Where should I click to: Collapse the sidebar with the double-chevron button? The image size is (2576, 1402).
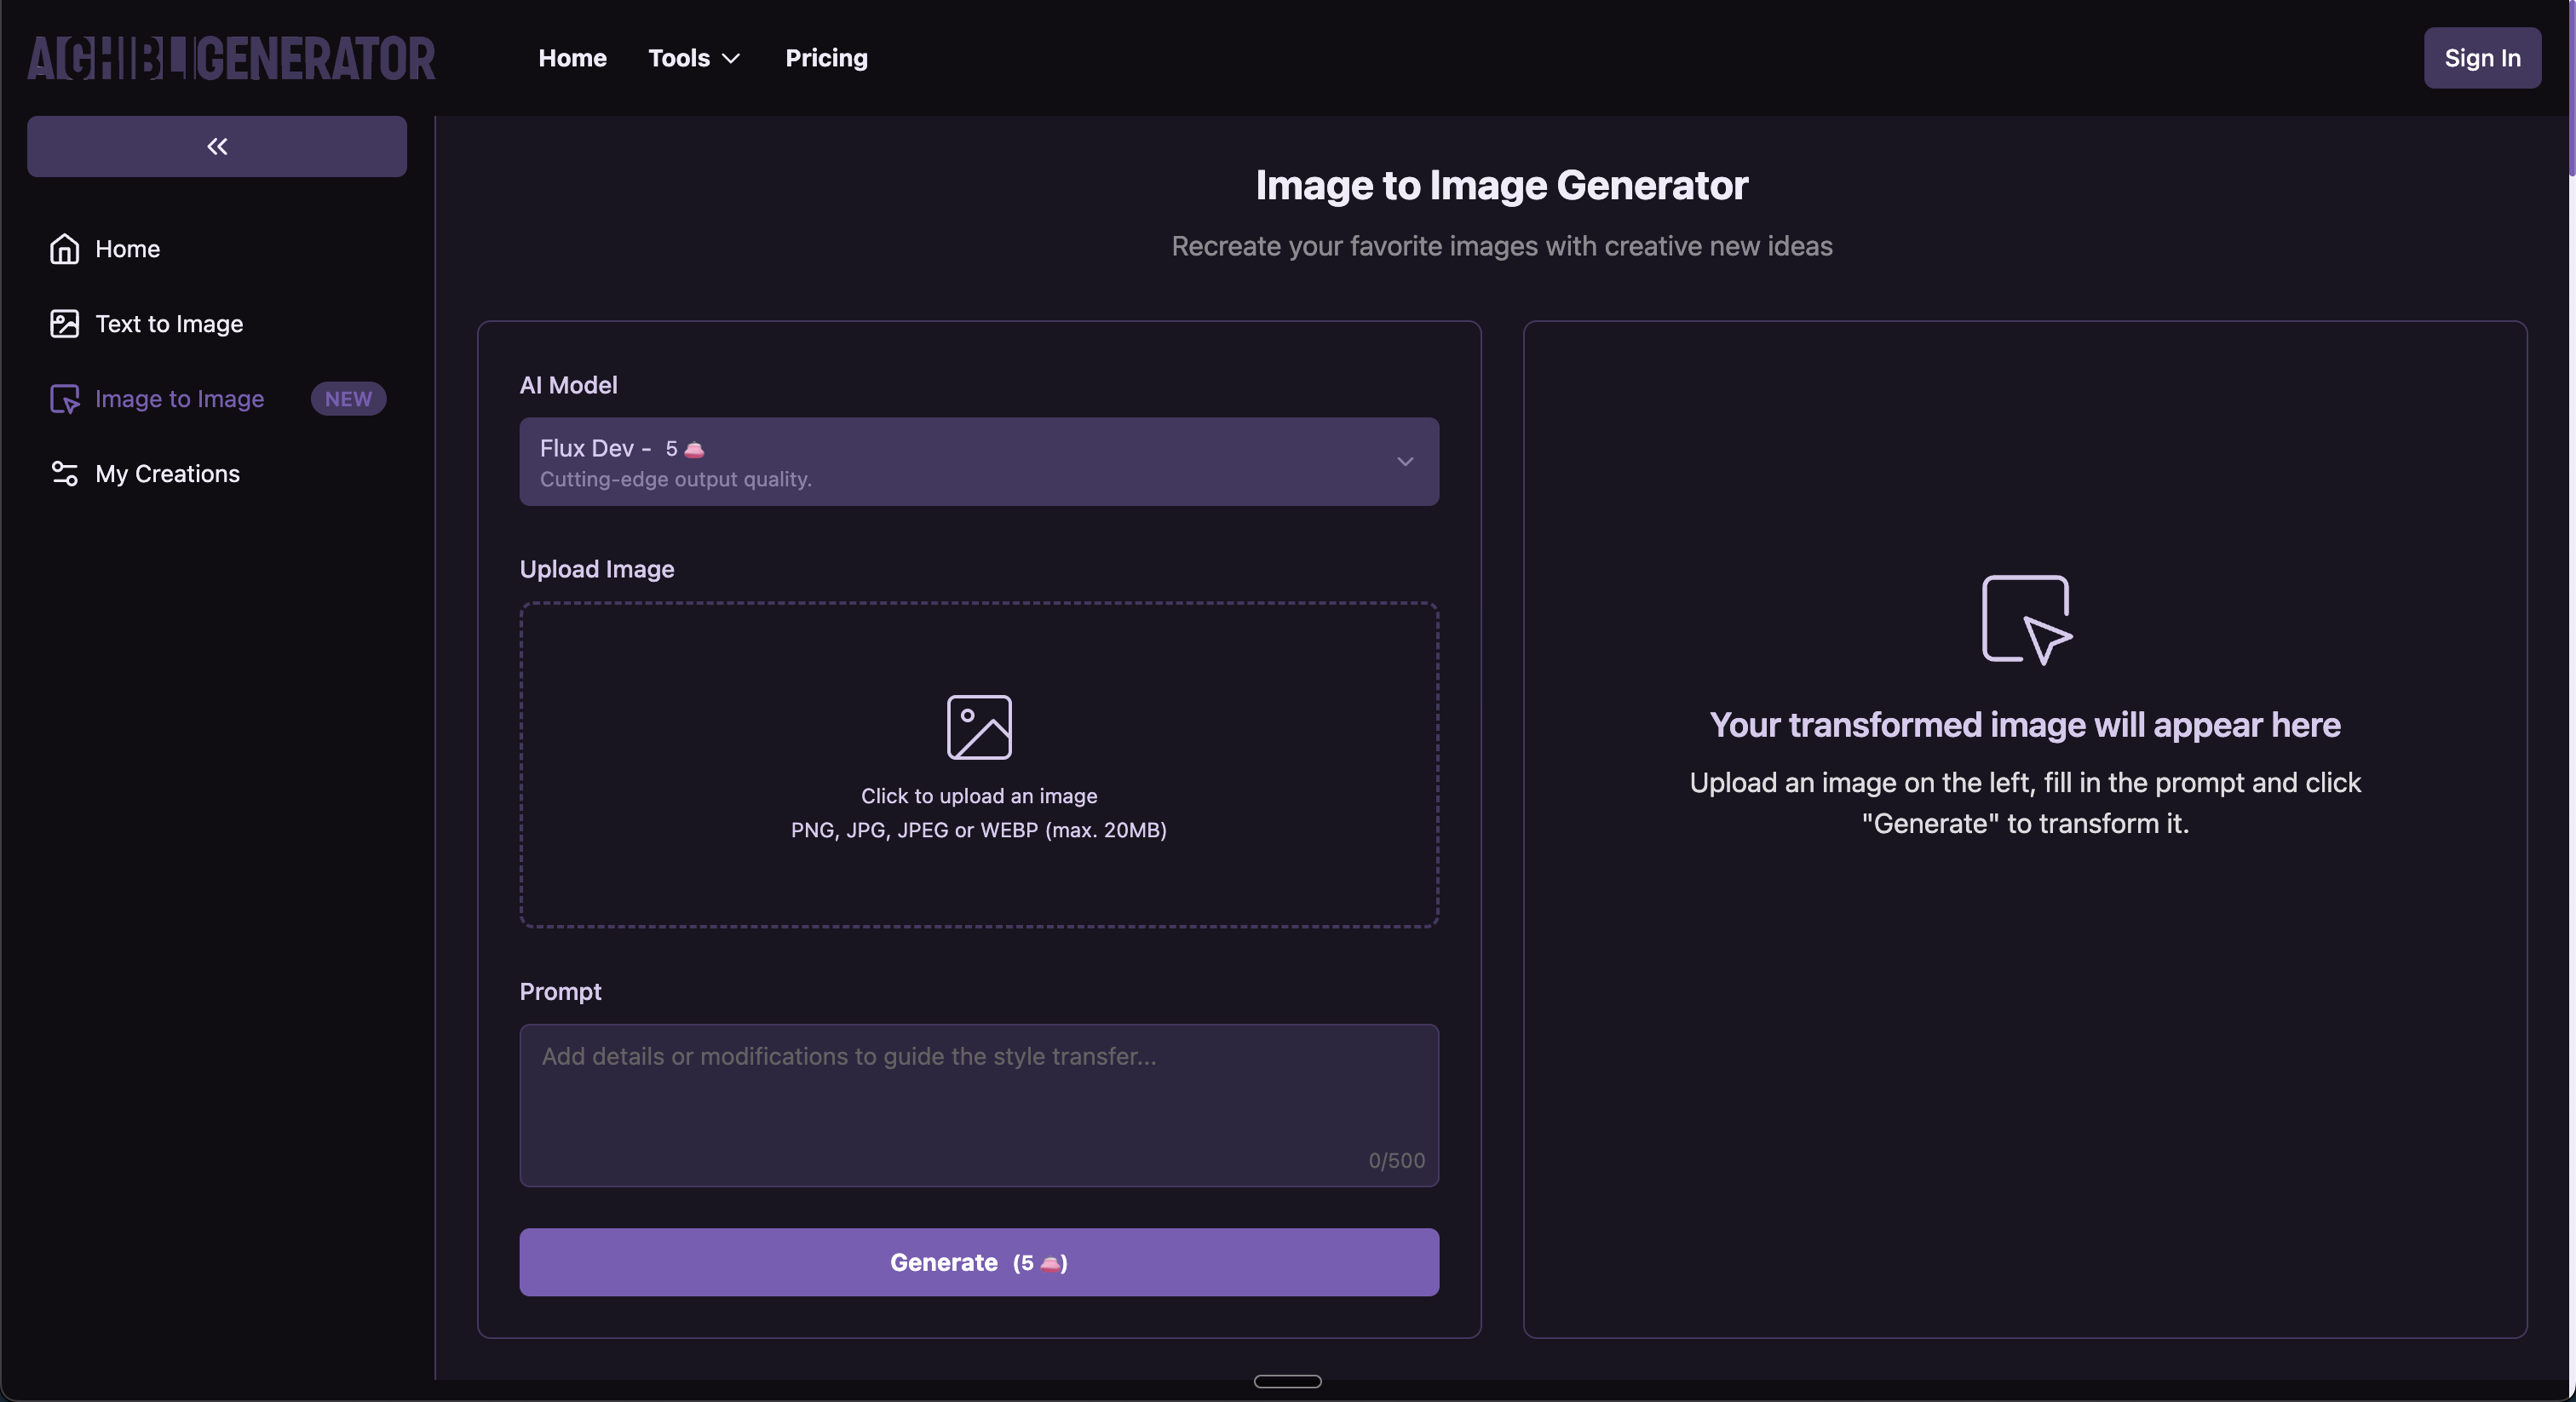click(x=215, y=146)
